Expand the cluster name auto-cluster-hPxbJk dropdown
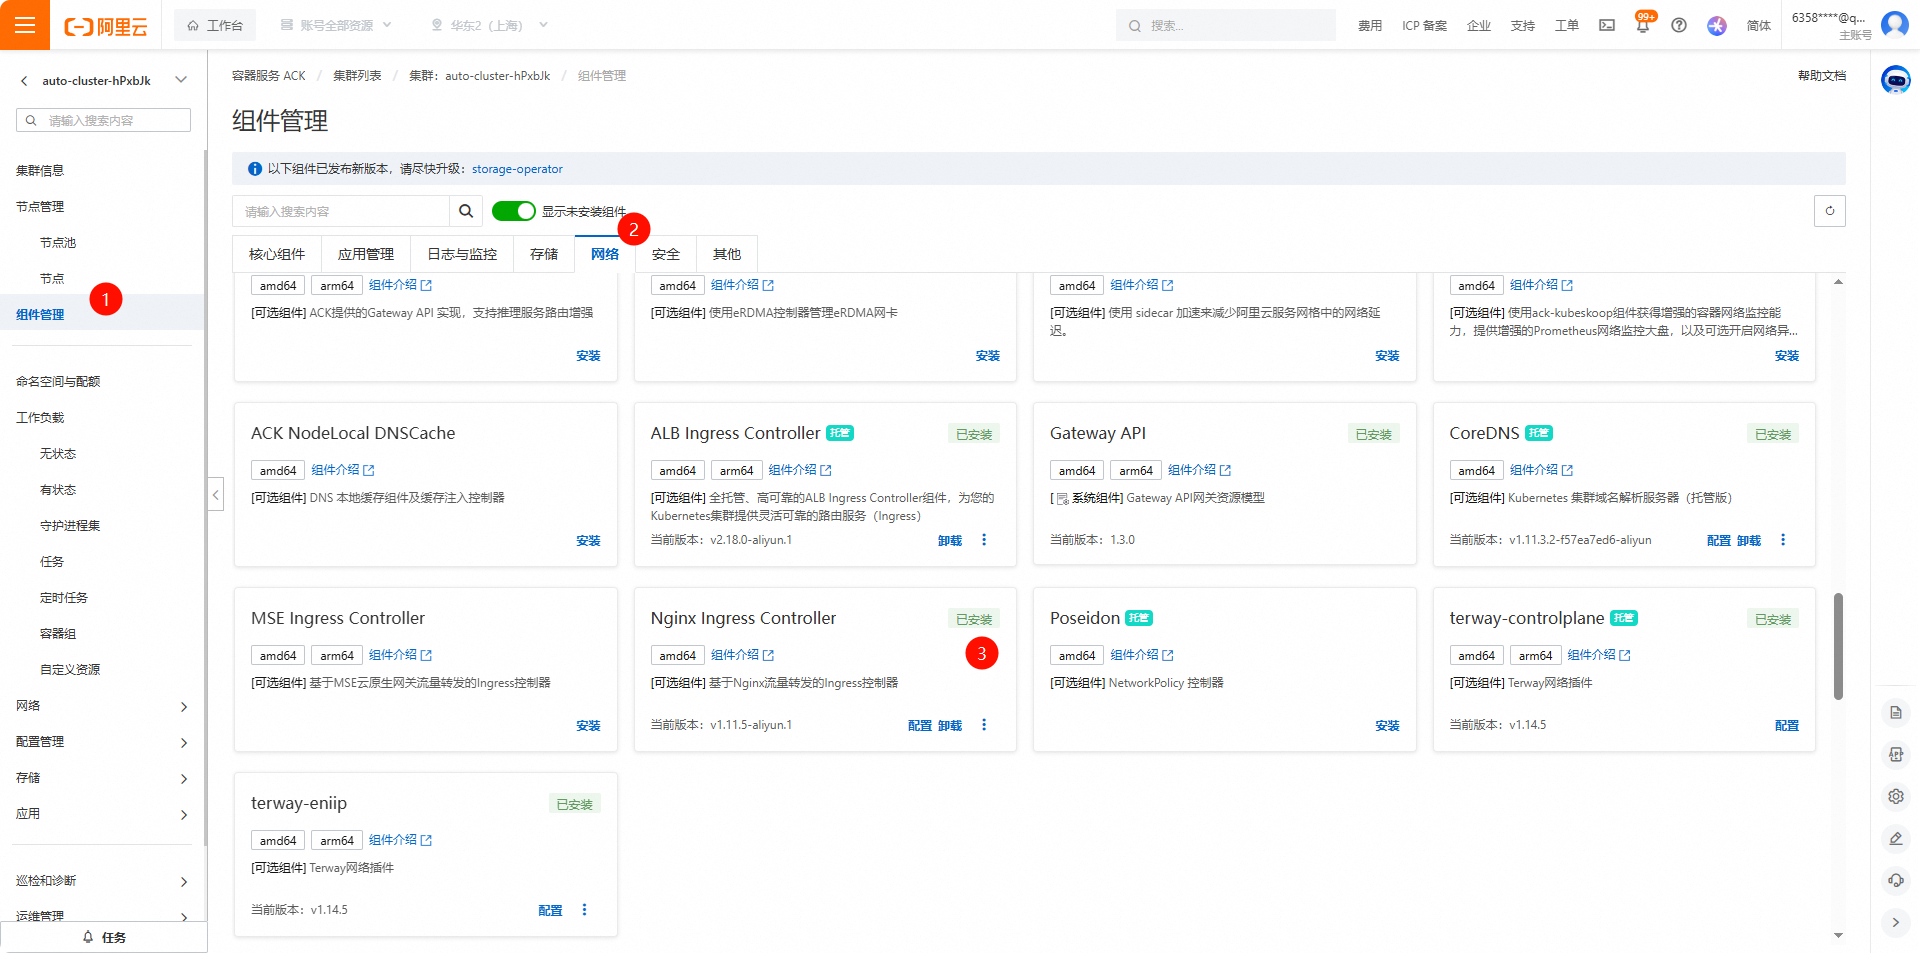The image size is (1920, 953). click(181, 80)
